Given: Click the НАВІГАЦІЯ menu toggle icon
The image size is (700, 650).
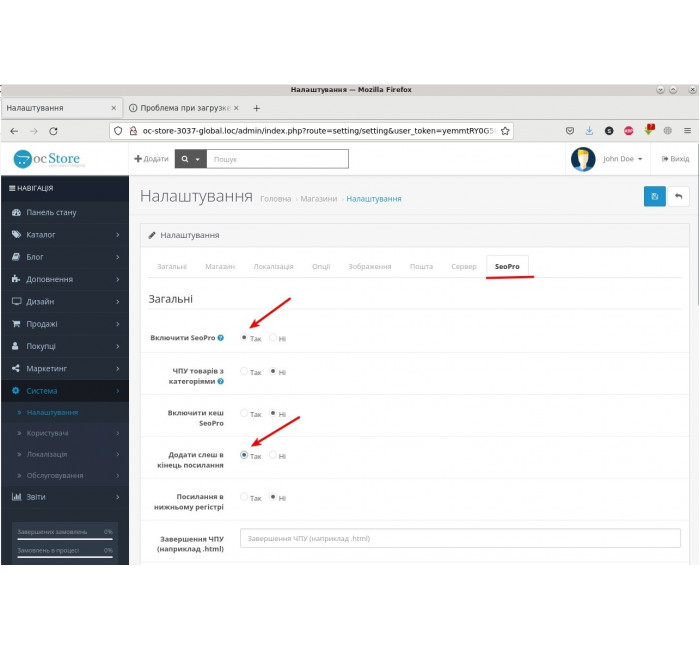Looking at the screenshot, I should pyautogui.click(x=12, y=188).
